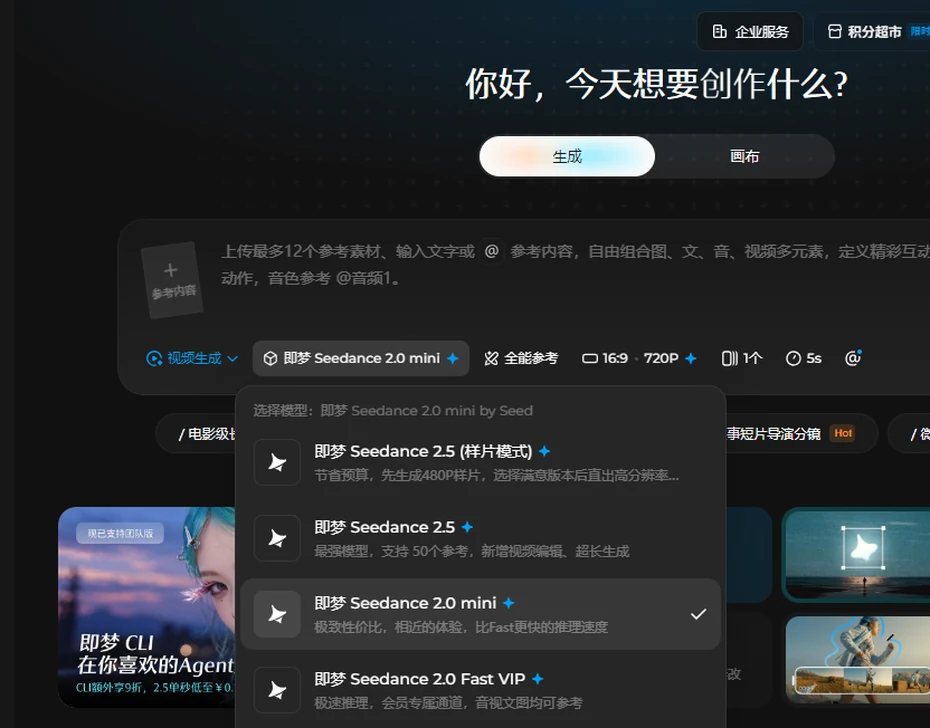
Task: Click the @ mention toolbar icon
Action: [x=853, y=358]
